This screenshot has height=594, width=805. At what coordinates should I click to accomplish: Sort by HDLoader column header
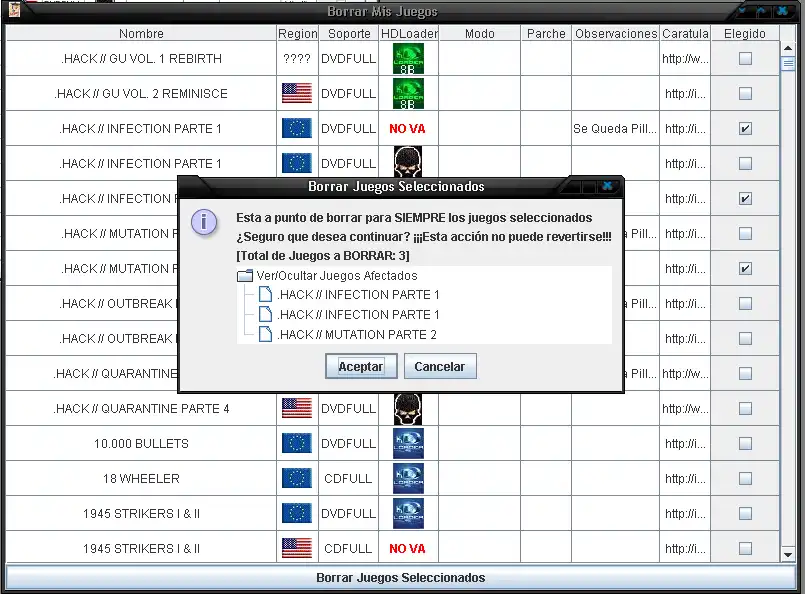[x=409, y=33]
